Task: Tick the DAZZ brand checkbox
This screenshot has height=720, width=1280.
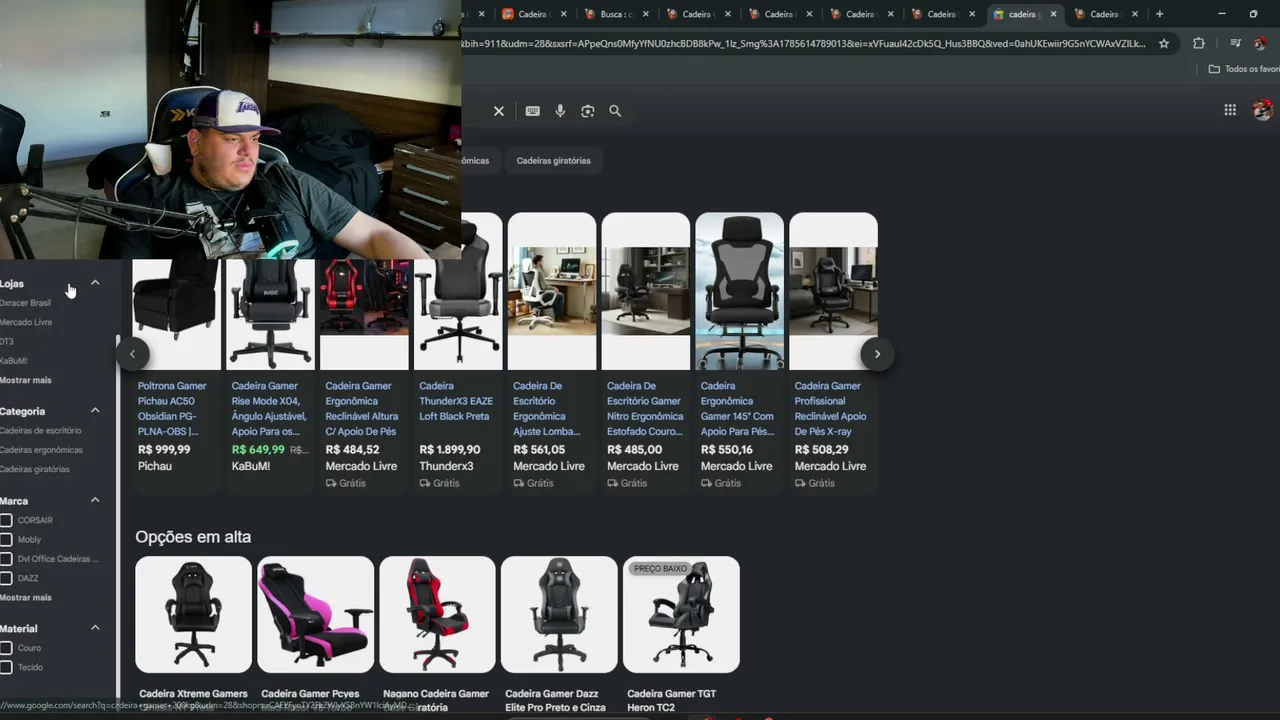Action: (6, 578)
